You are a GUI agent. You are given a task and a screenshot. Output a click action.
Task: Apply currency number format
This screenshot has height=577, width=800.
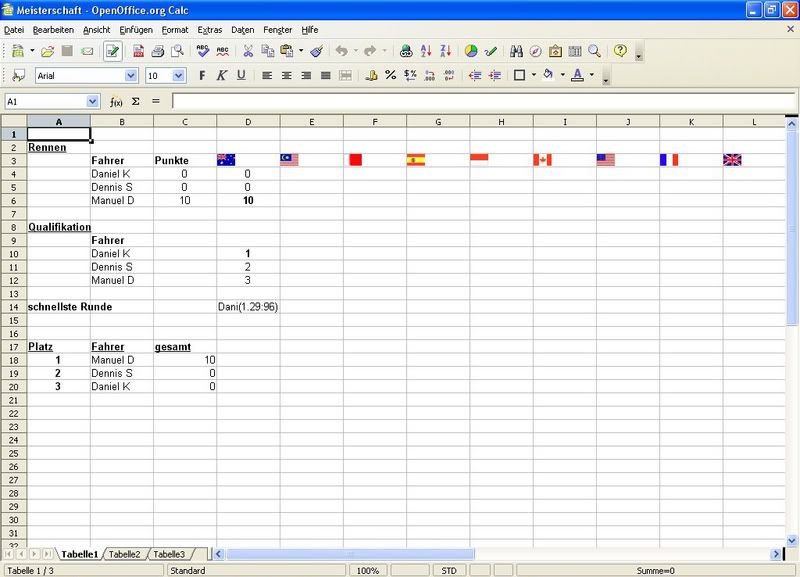371,76
